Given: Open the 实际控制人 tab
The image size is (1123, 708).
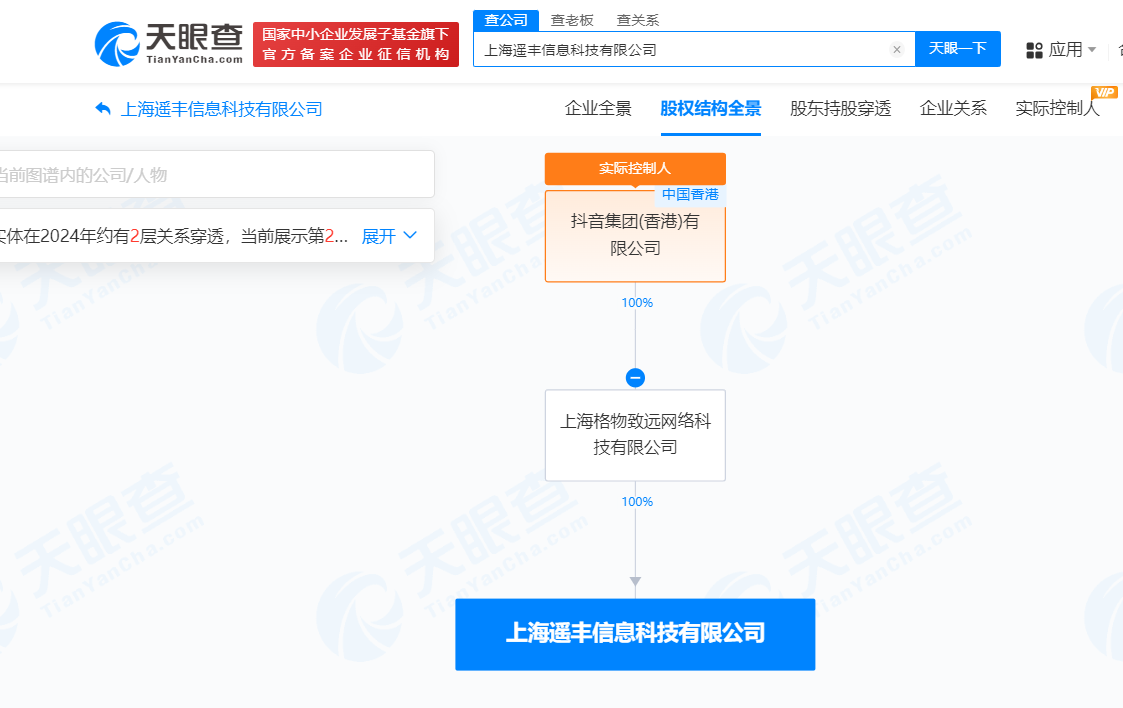Looking at the screenshot, I should (x=1057, y=109).
